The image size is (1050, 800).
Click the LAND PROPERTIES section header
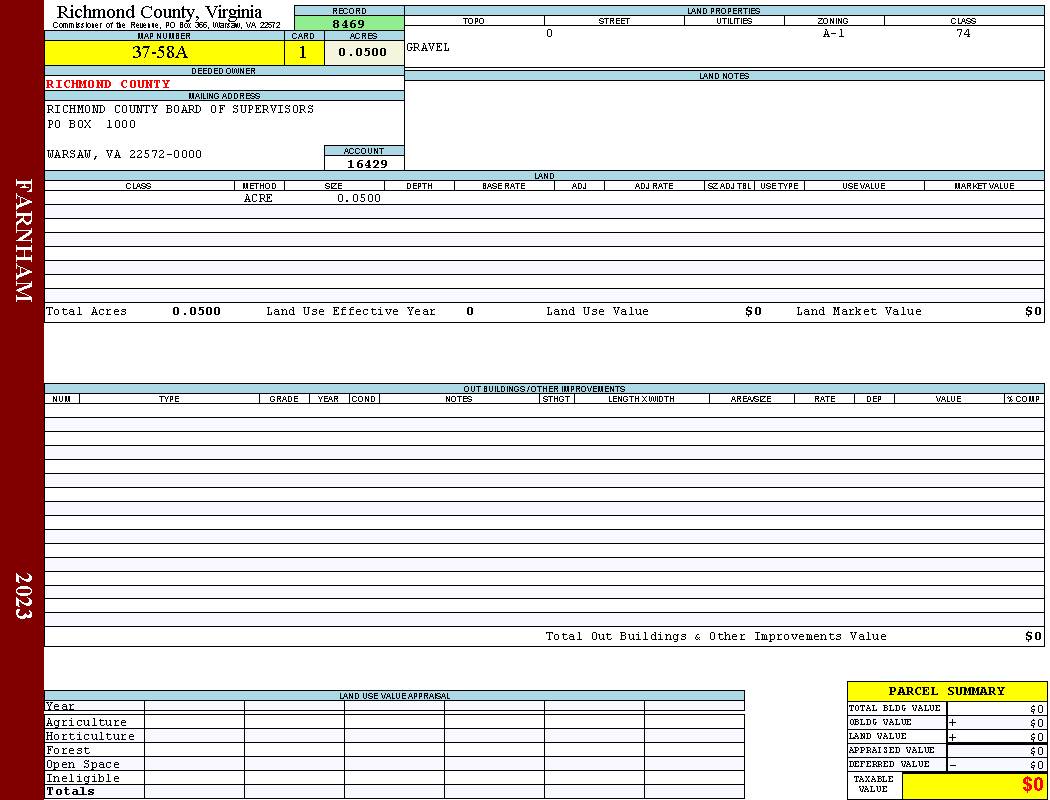click(x=723, y=11)
